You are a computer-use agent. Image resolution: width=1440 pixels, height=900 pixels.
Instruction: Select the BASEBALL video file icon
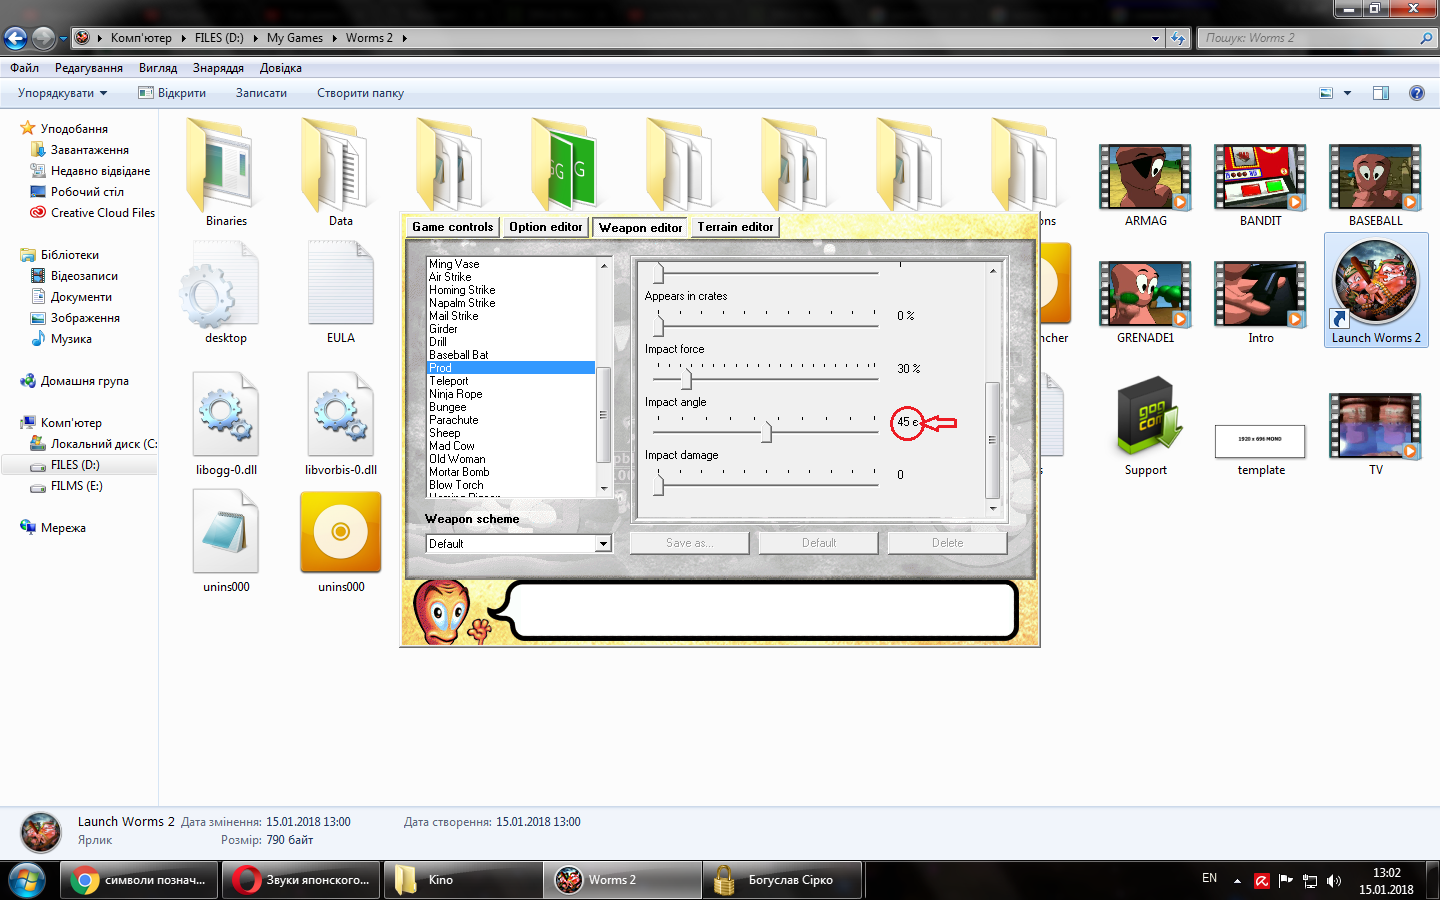pos(1376,177)
